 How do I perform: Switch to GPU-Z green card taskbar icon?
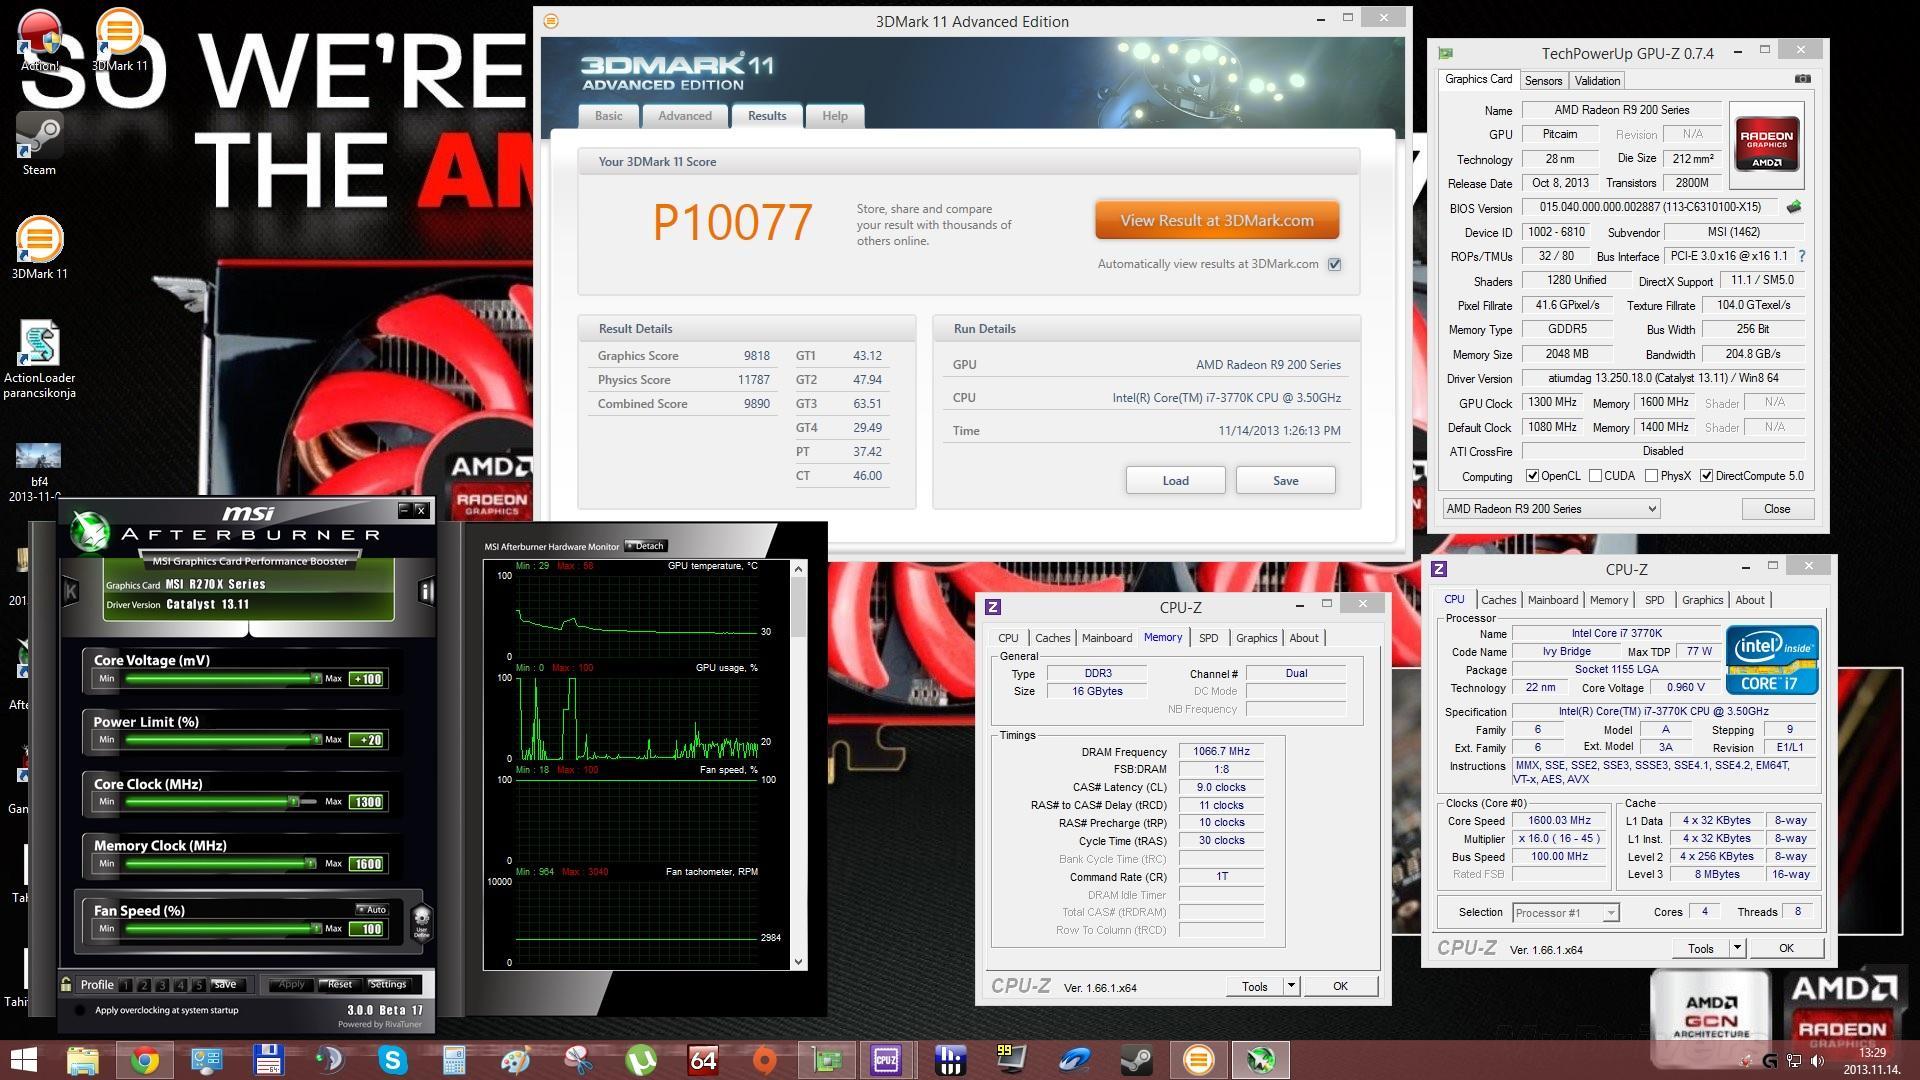click(x=827, y=1060)
